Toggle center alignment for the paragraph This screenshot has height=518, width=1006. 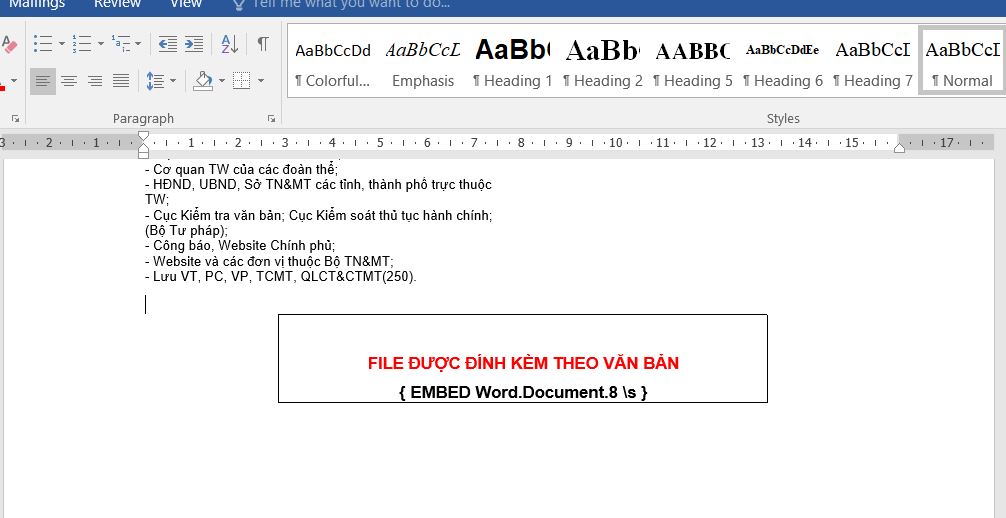click(x=69, y=80)
